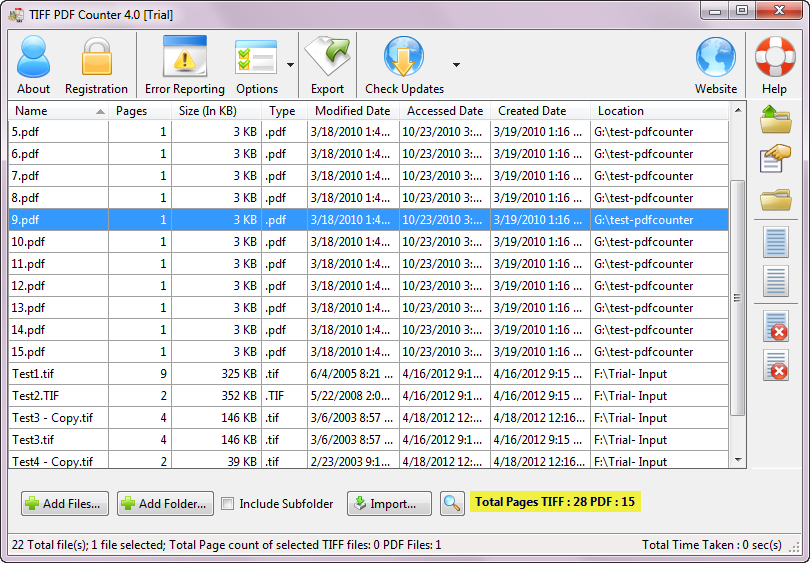Select the Test1.tif row

pyautogui.click(x=368, y=373)
